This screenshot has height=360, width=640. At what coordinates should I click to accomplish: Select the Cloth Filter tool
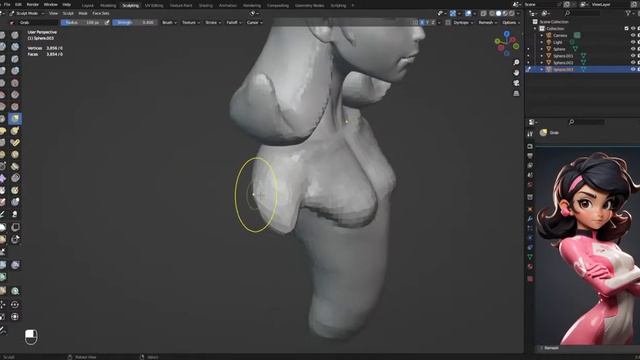15,264
